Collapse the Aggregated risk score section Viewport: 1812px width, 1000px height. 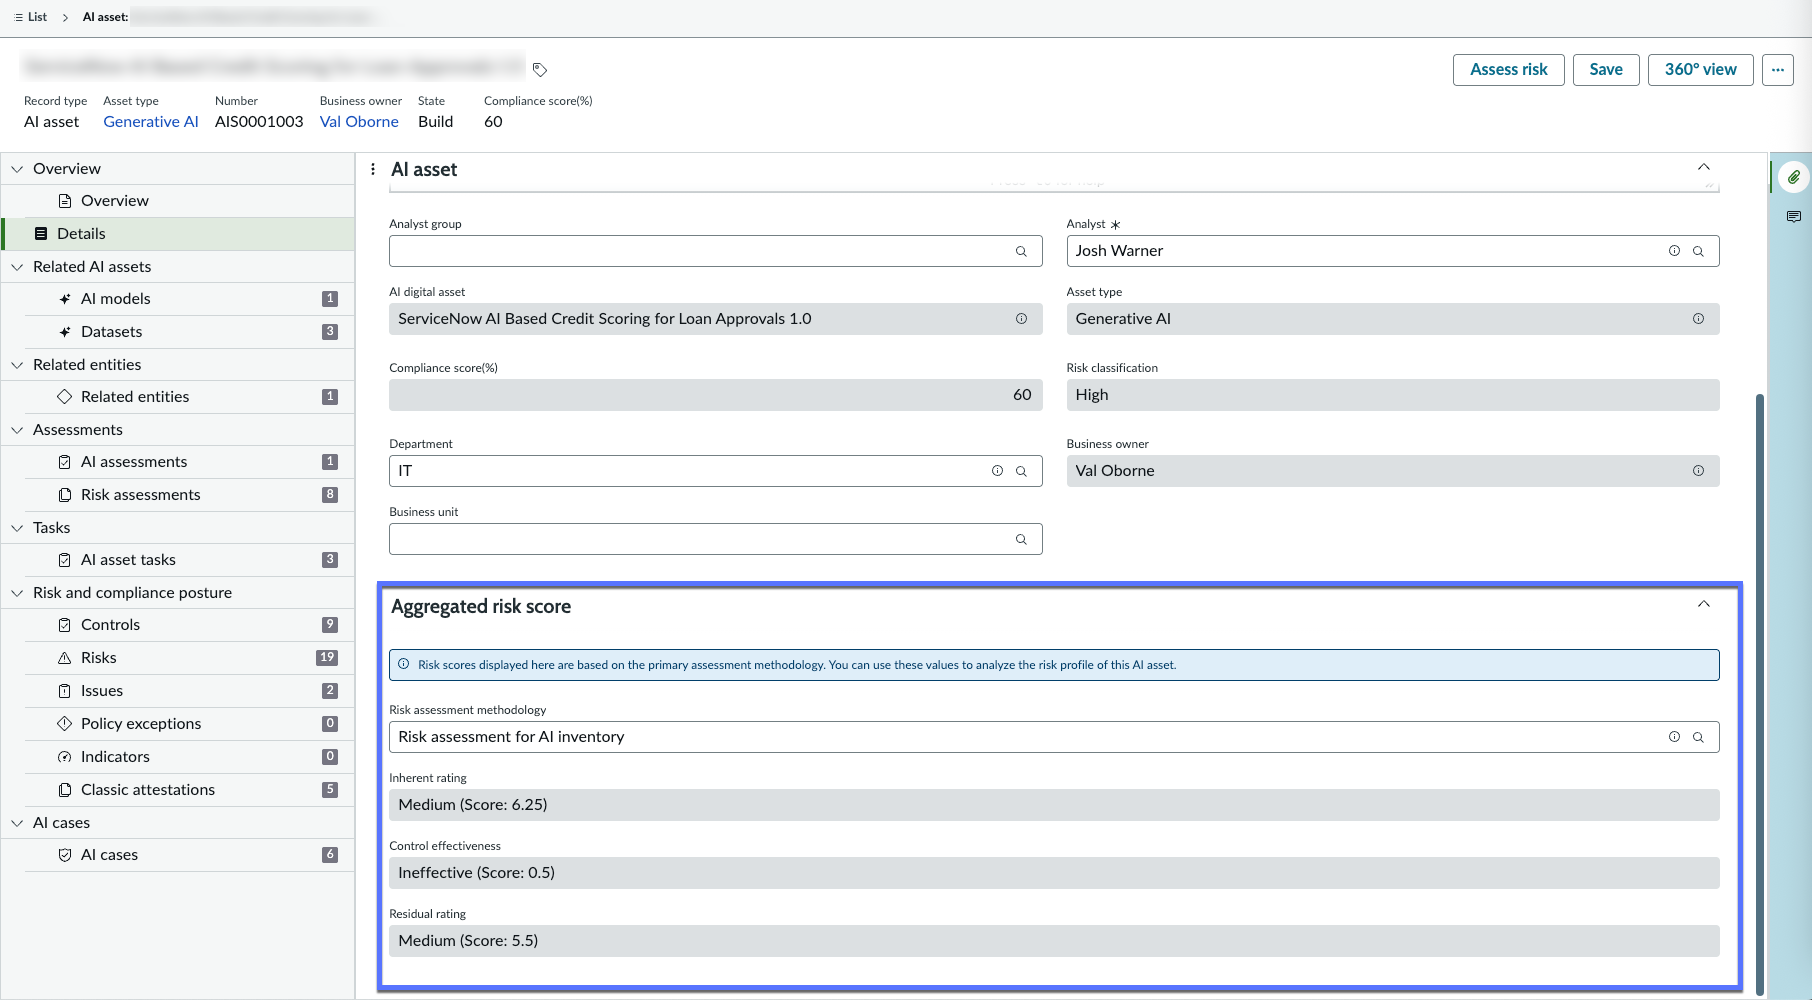pyautogui.click(x=1704, y=605)
